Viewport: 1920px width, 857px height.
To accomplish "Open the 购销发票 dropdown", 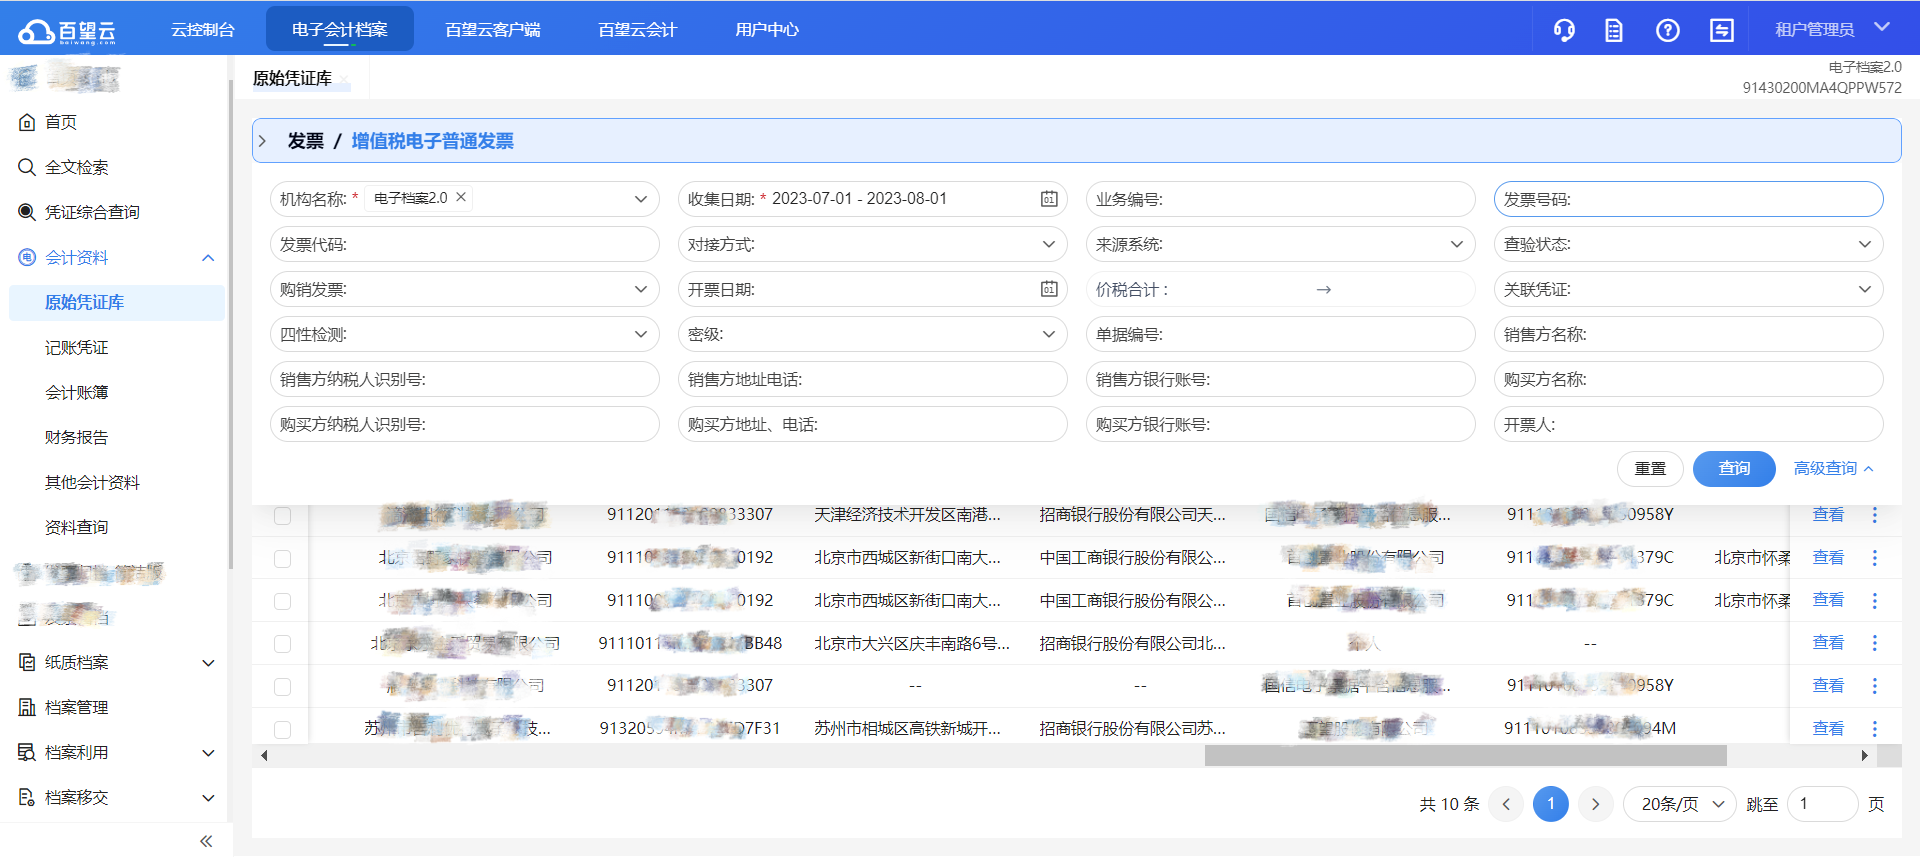I will 465,289.
